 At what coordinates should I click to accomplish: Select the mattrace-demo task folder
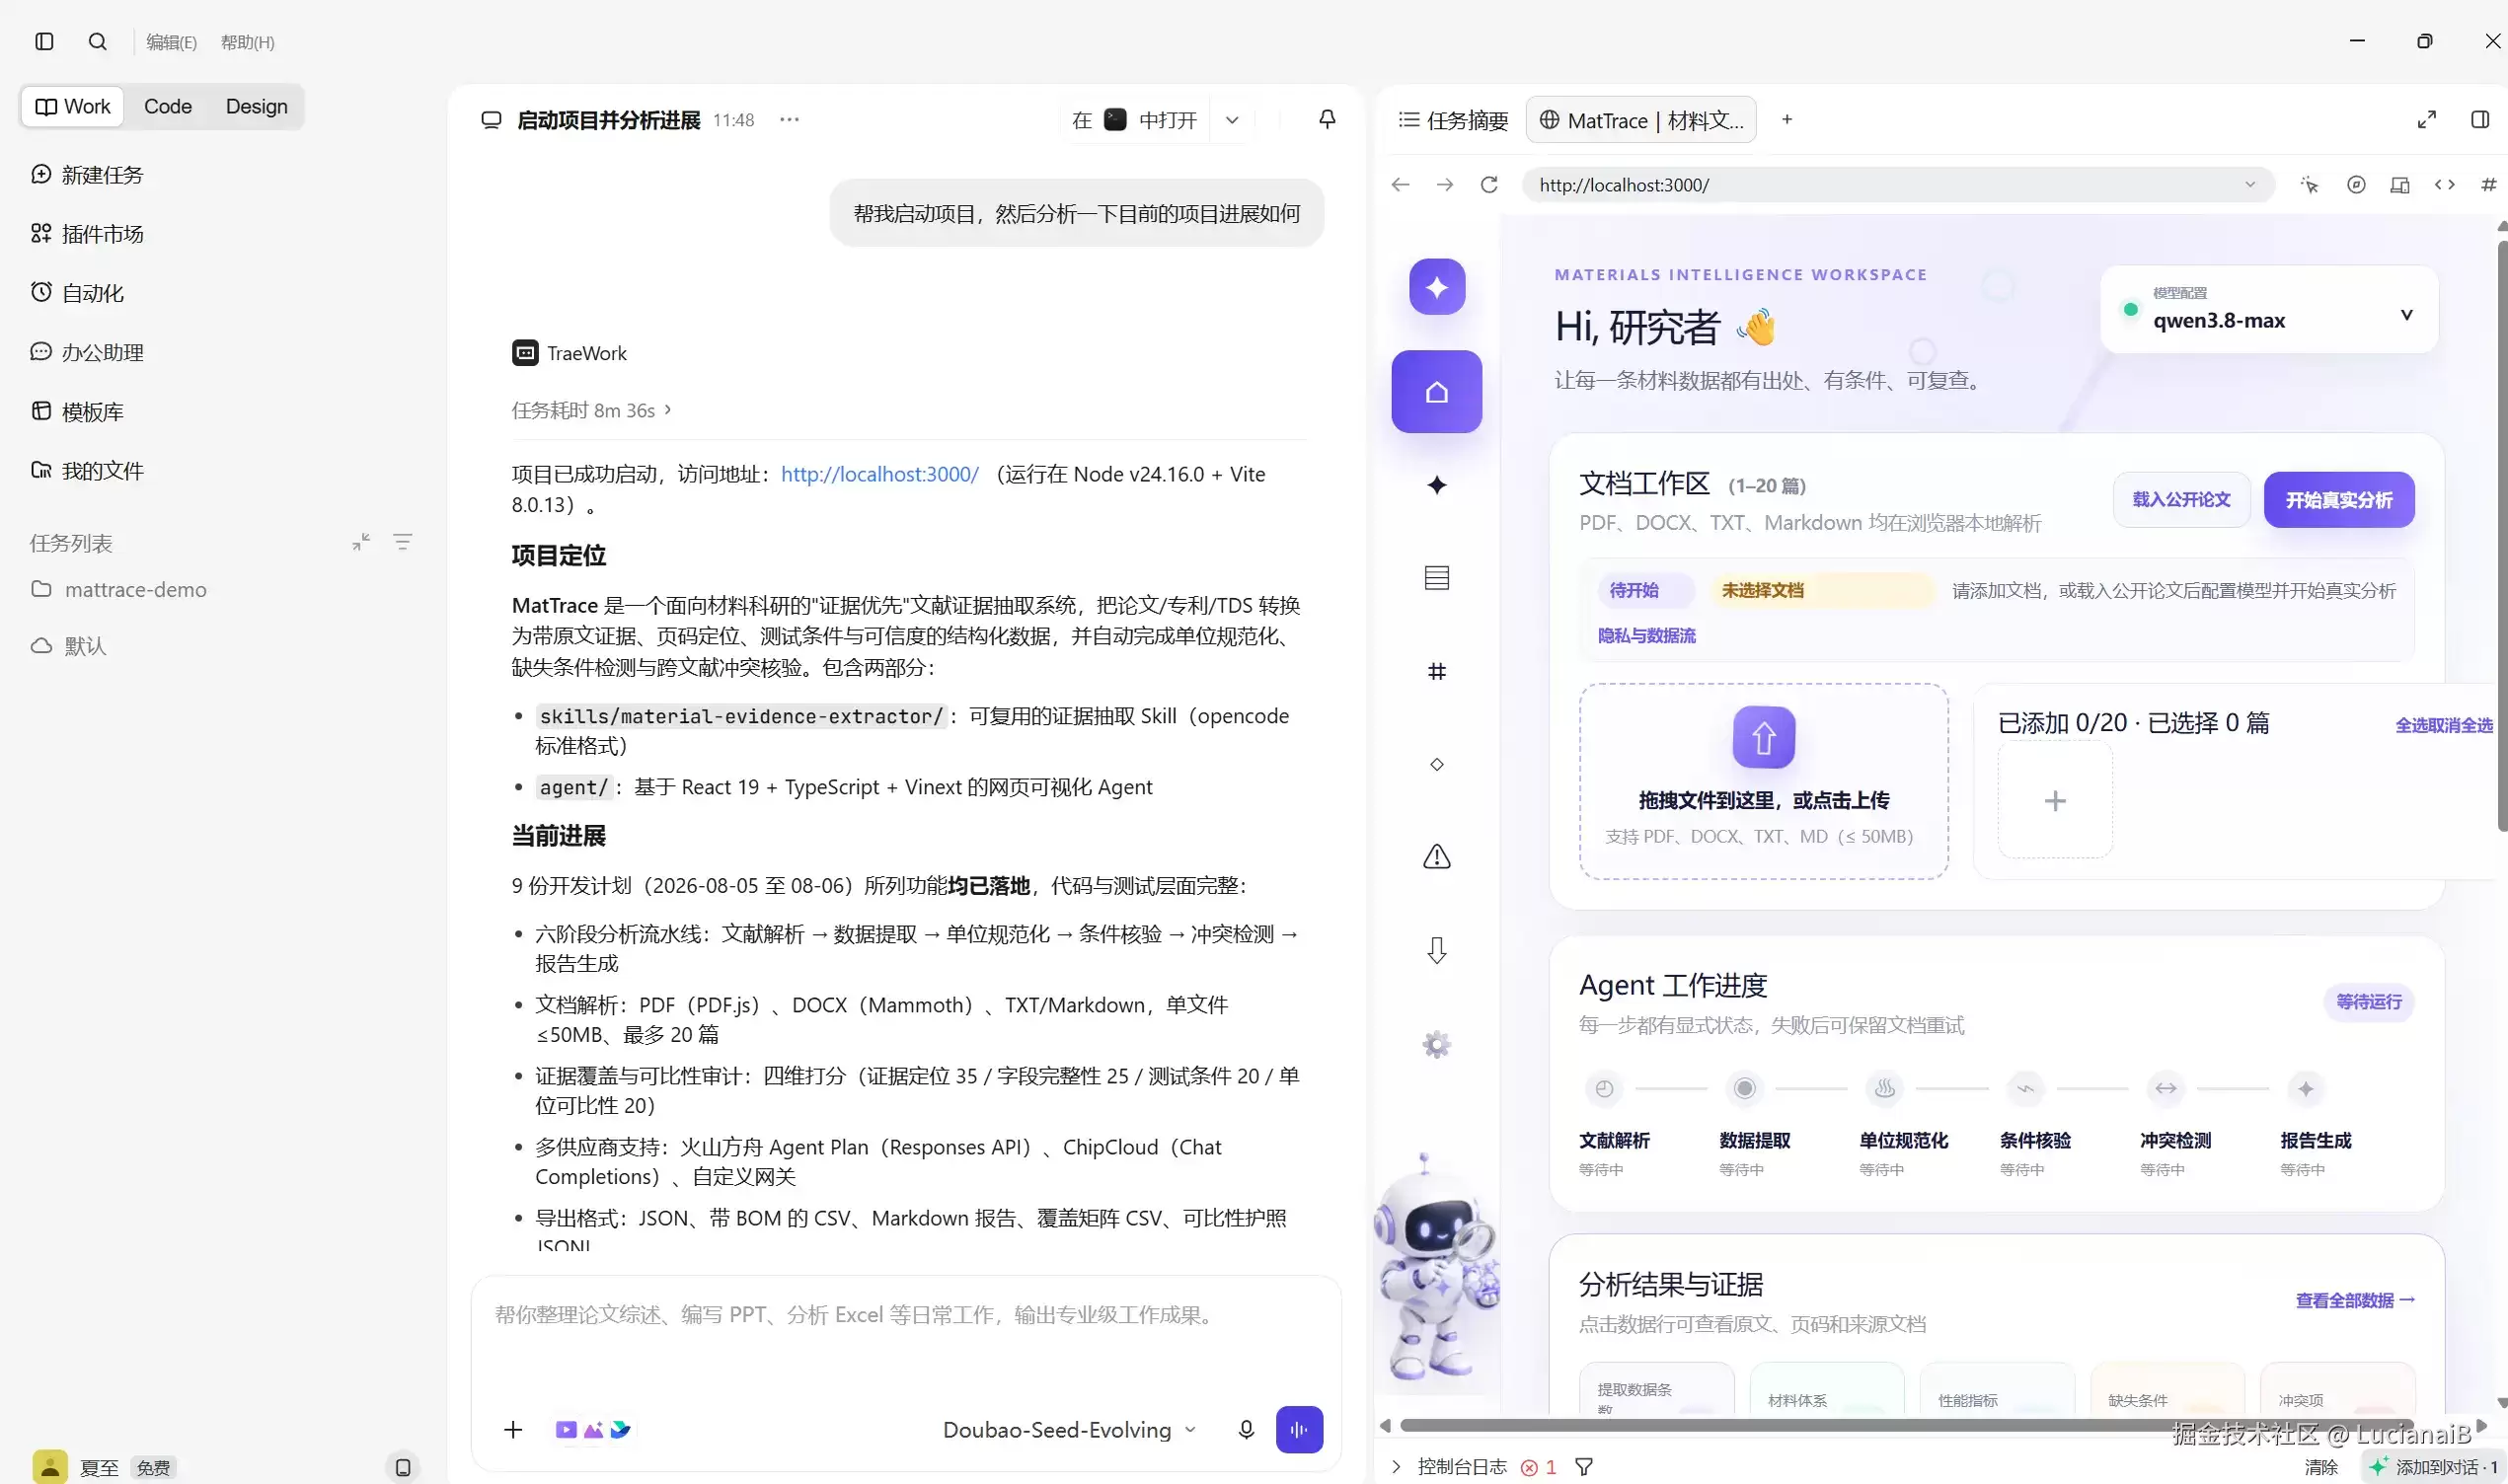coord(119,589)
